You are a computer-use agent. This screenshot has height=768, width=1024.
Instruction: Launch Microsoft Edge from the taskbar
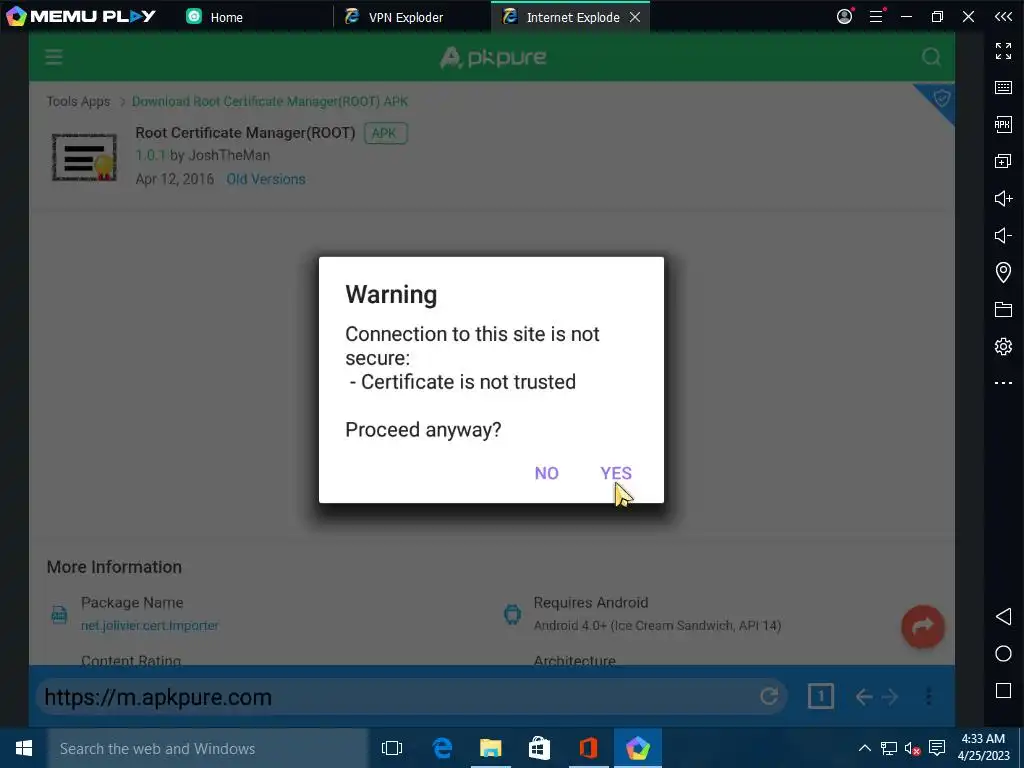(442, 748)
